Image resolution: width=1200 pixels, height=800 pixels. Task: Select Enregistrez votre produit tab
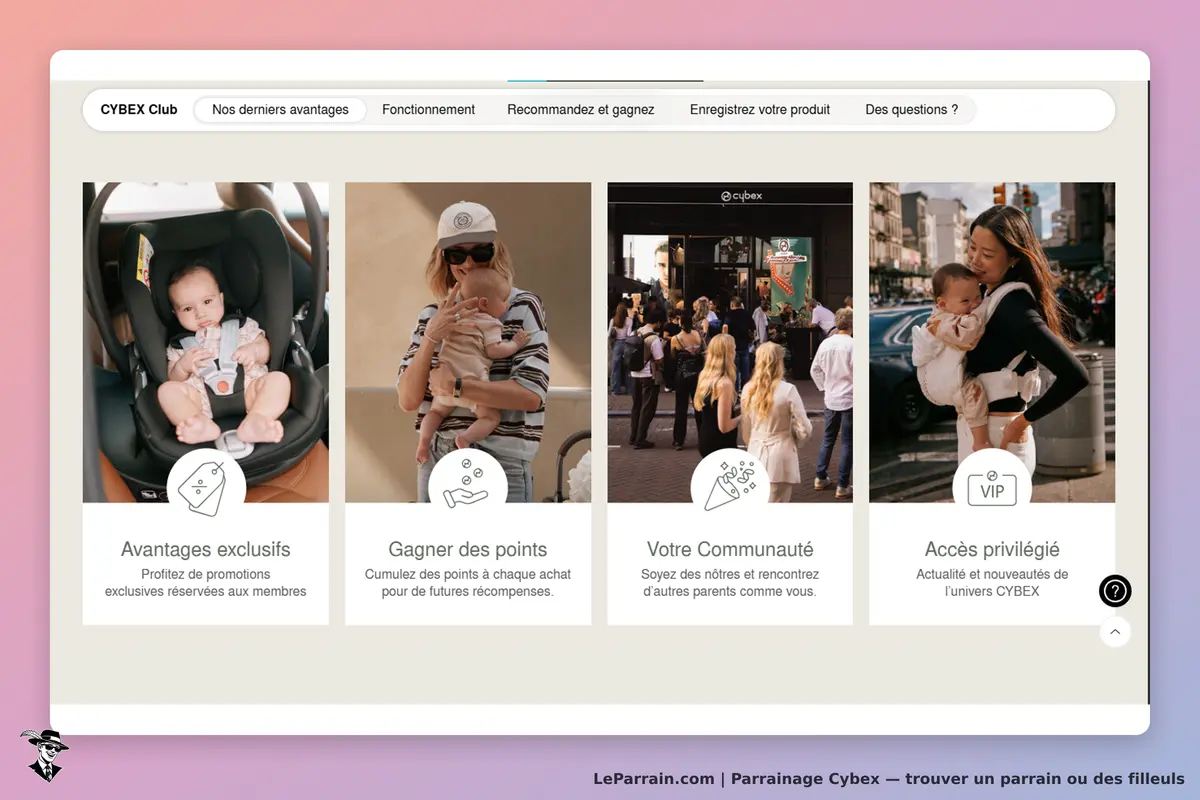point(760,110)
